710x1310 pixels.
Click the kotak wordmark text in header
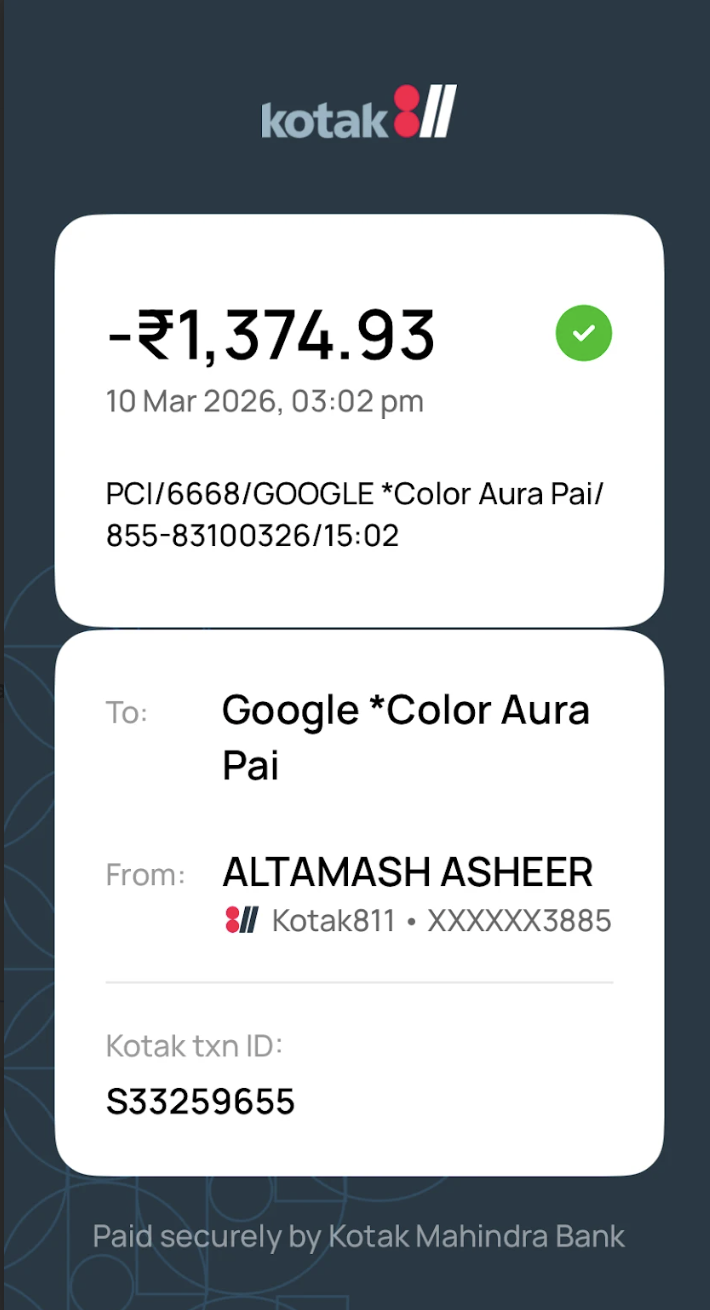[325, 119]
